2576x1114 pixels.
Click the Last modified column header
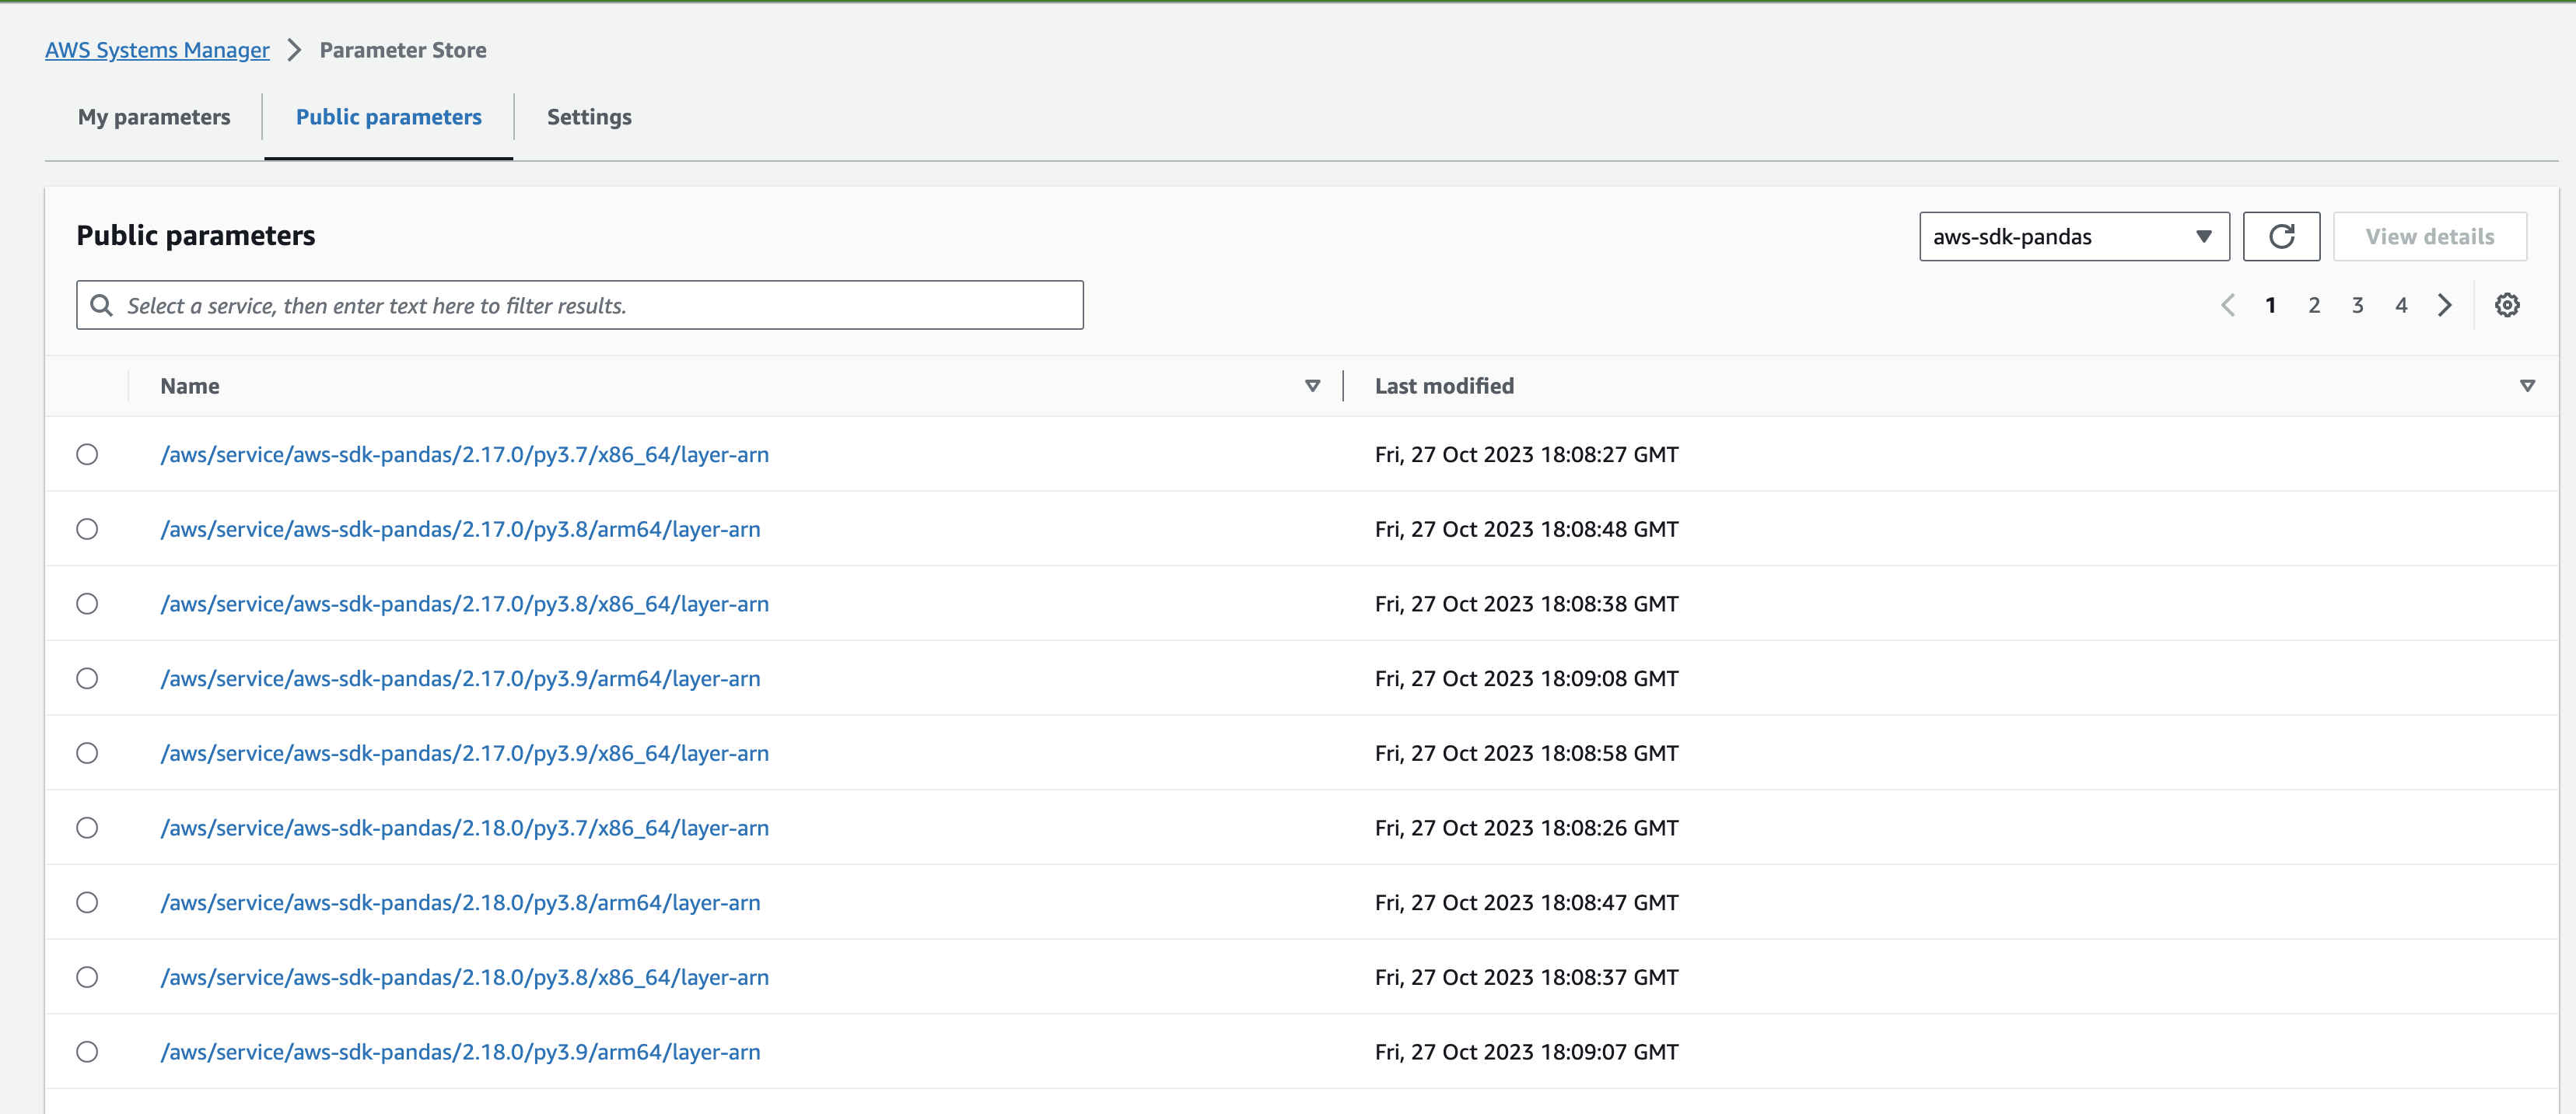[x=1444, y=386]
